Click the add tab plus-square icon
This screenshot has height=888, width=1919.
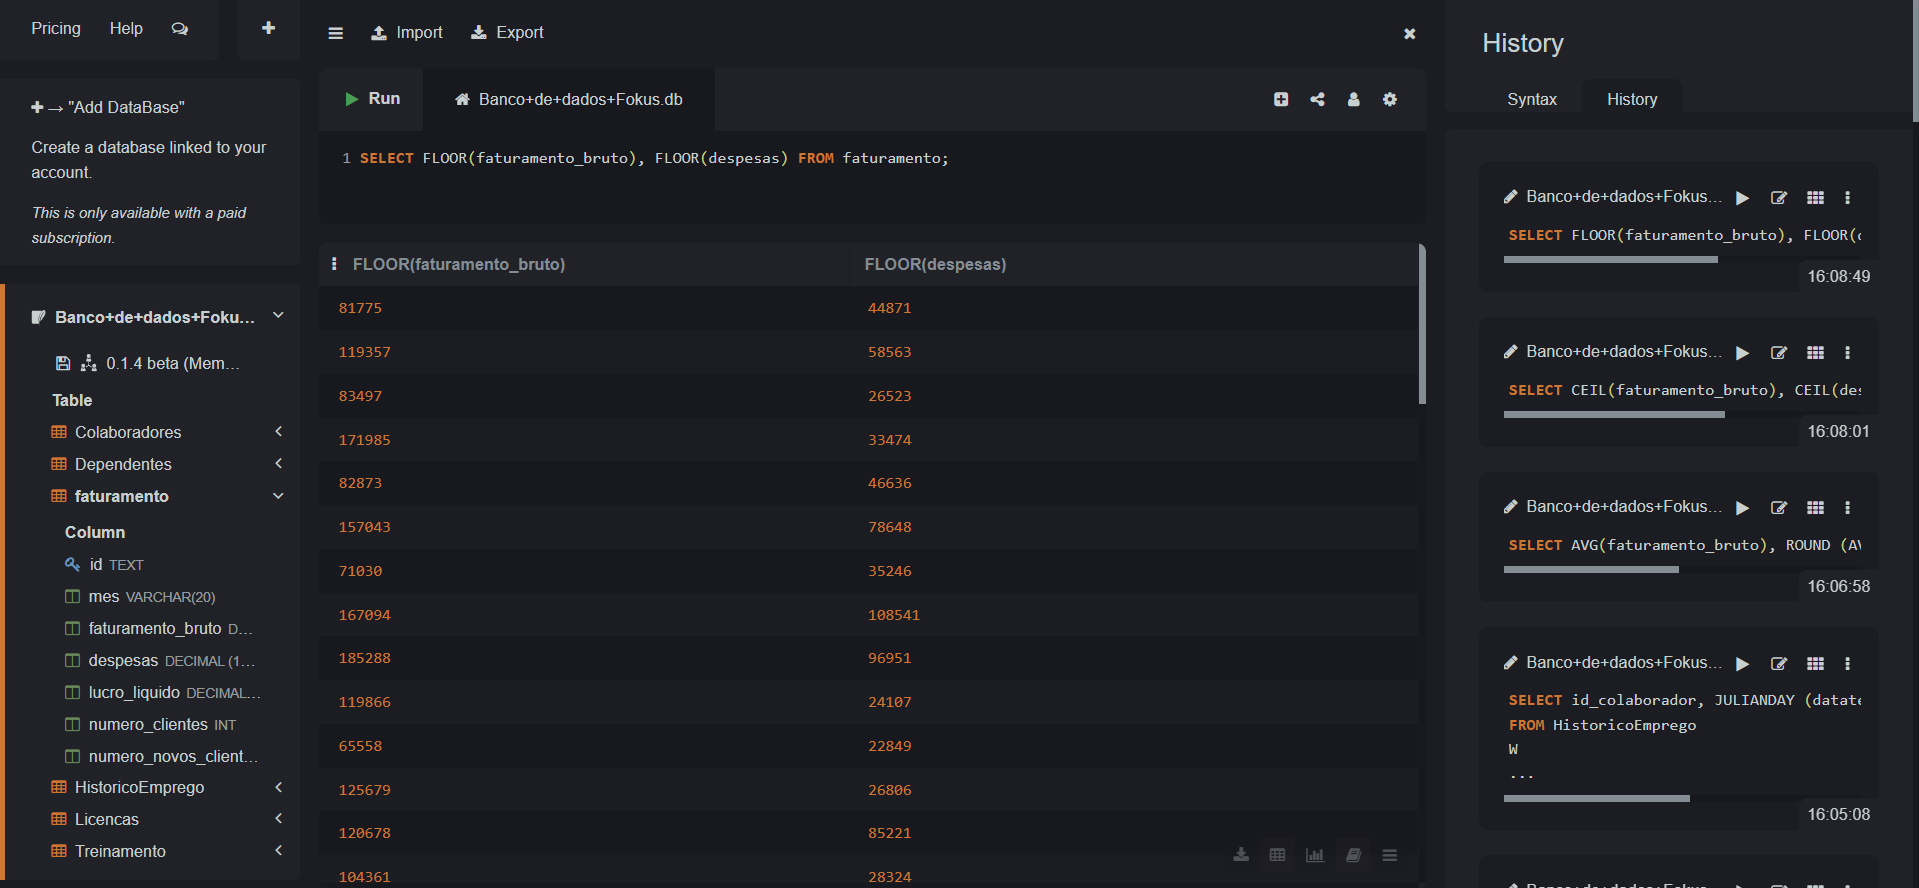click(1281, 99)
